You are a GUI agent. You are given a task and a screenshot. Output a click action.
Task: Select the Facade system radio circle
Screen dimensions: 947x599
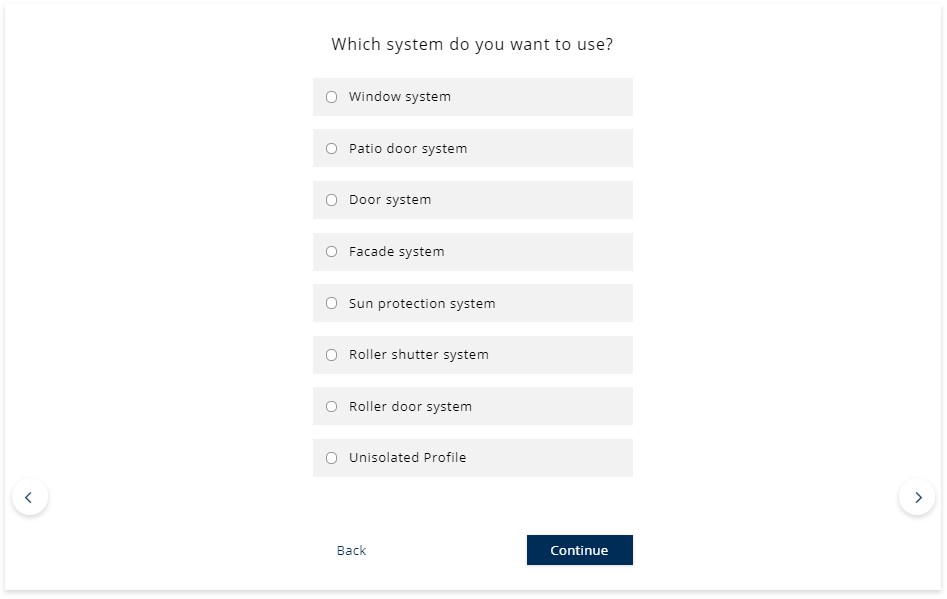(x=332, y=252)
